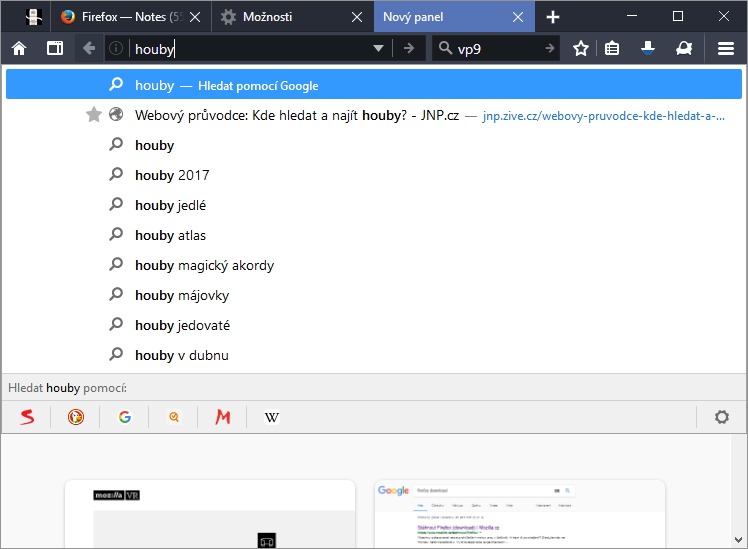This screenshot has height=549, width=748.
Task: Open the Home page button
Action: 19,48
